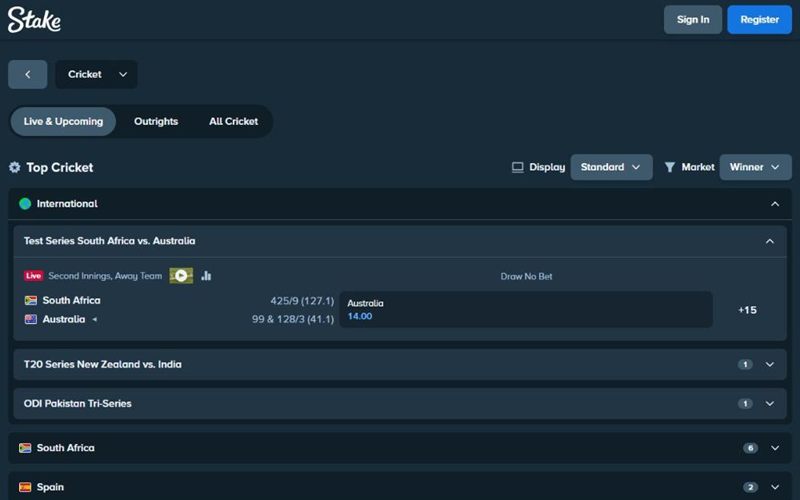Click the T20 Series event count badge
The image size is (800, 500).
(745, 364)
